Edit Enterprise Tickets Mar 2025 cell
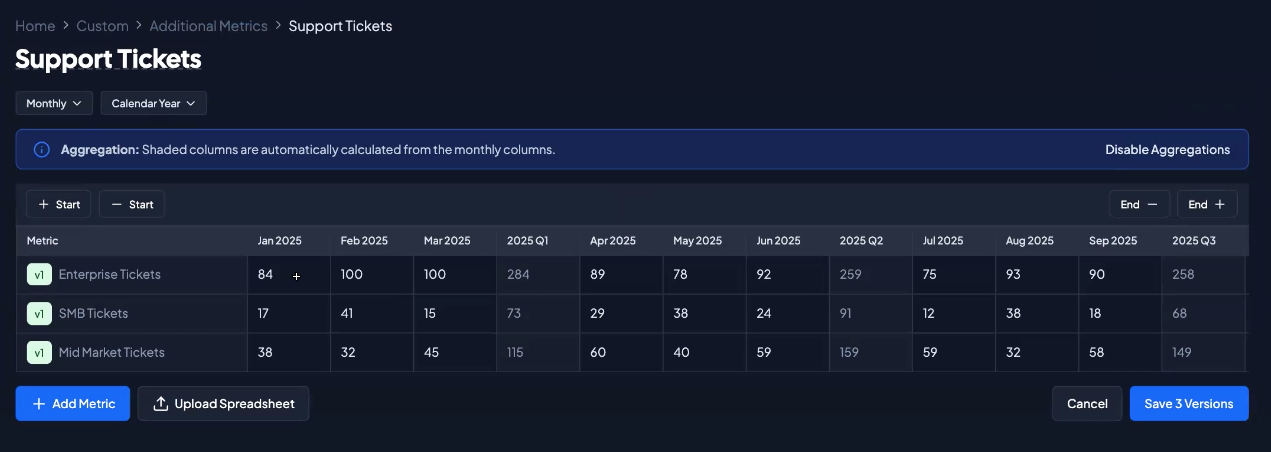Screen dimensions: 1271x452 point(455,275)
